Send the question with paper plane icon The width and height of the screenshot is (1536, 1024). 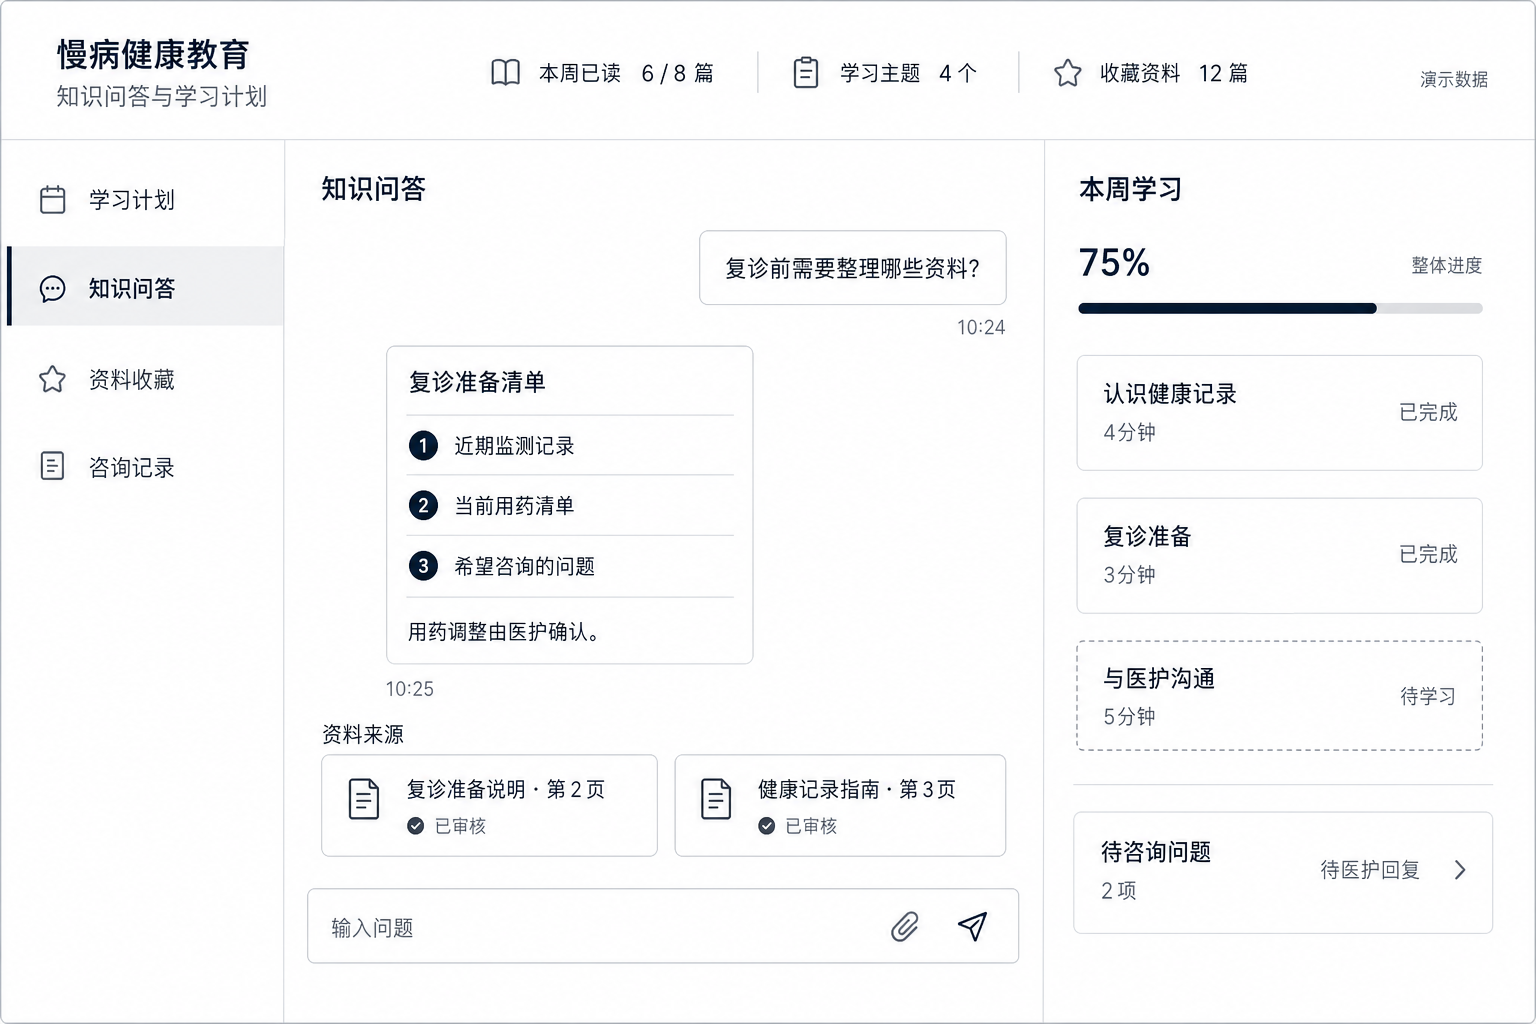[x=972, y=927]
